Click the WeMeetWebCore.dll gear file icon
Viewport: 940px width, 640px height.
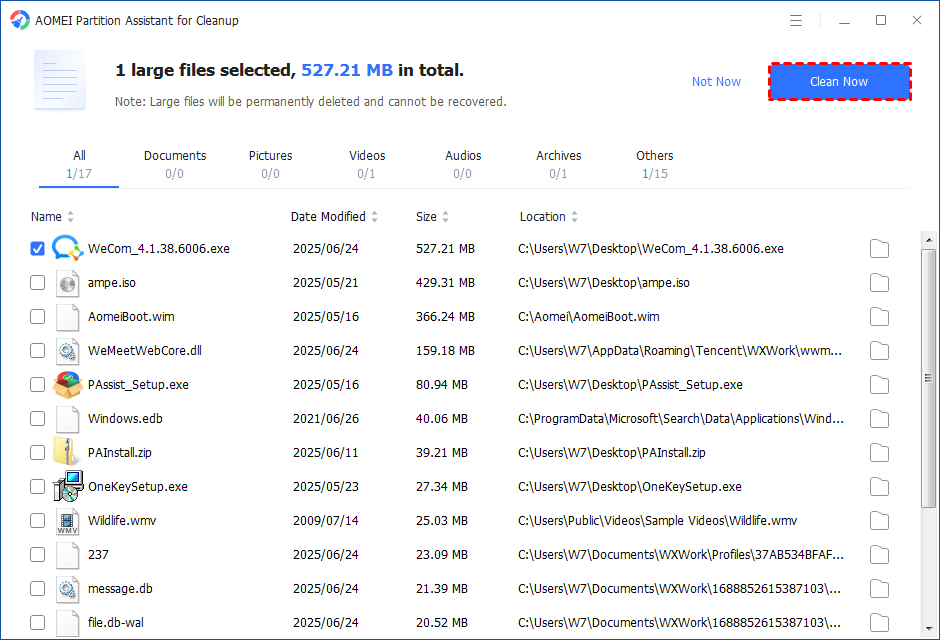67,351
